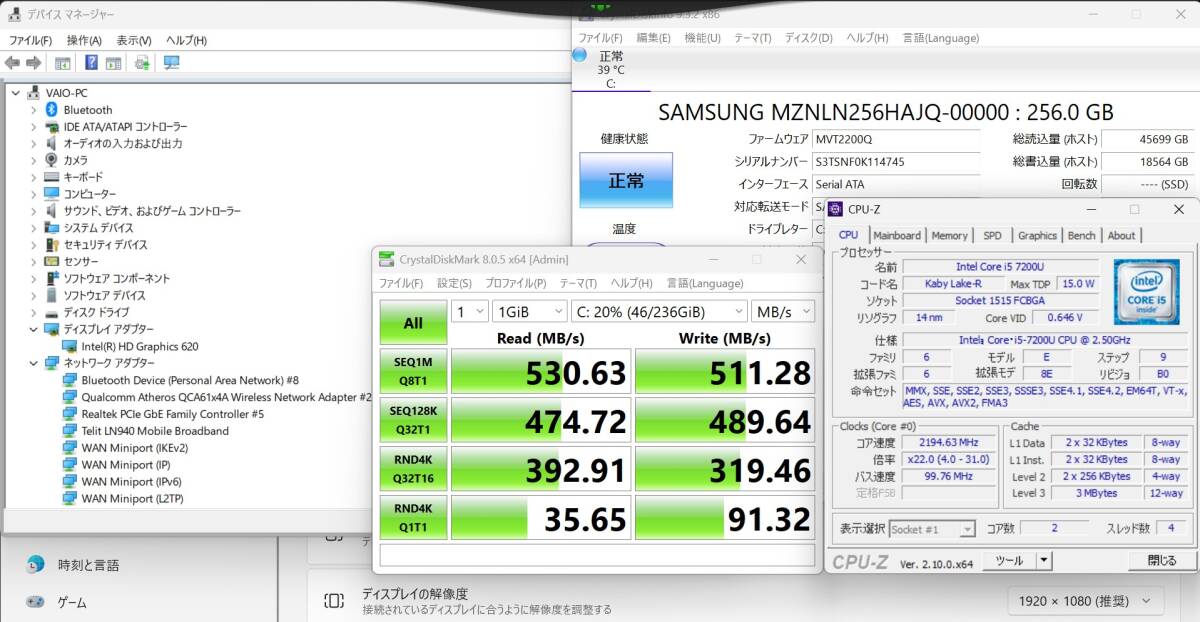Switch to the SPD tab in CPU-Z
This screenshot has height=622, width=1200.
tap(992, 235)
